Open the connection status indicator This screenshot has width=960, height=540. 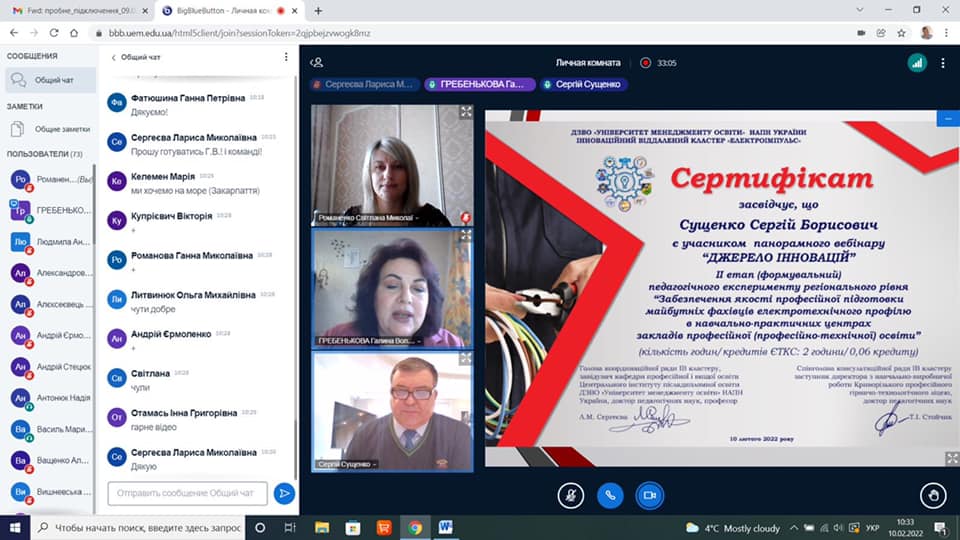pyautogui.click(x=916, y=62)
